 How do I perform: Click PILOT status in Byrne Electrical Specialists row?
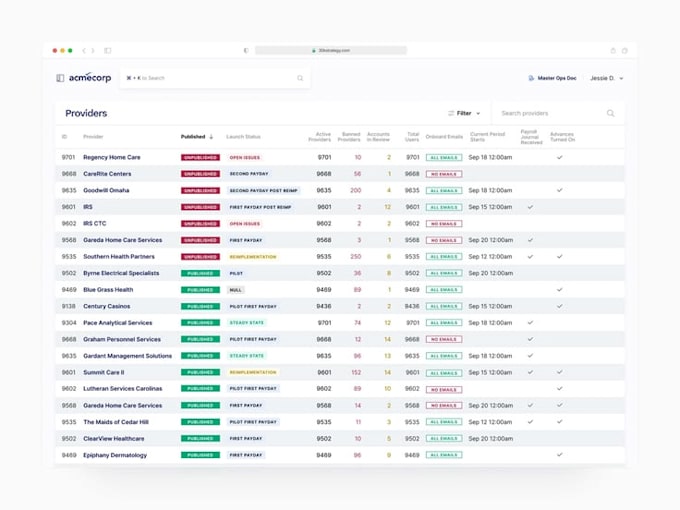[236, 273]
